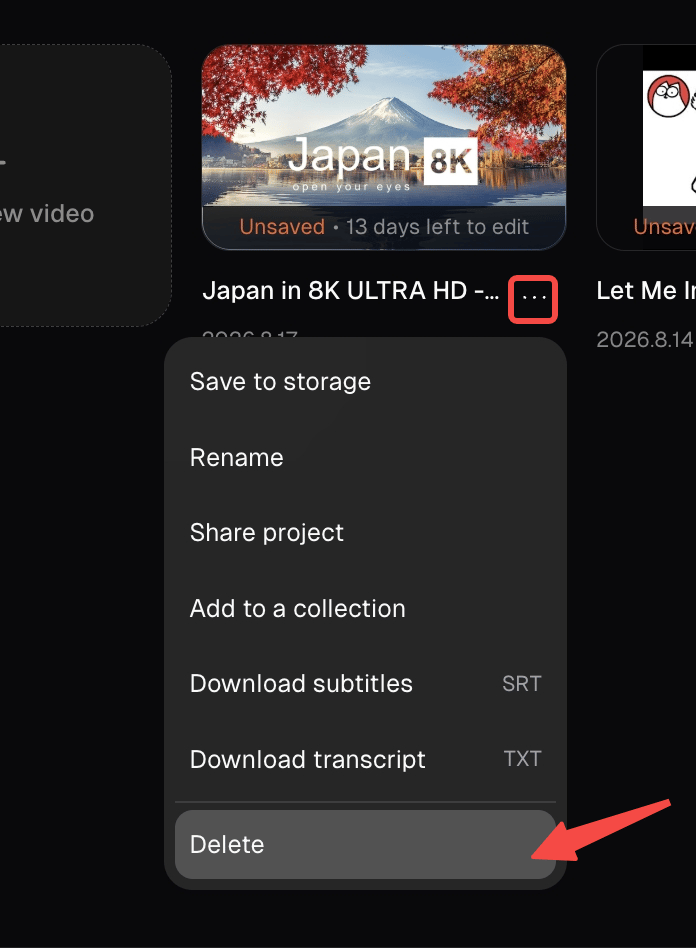The height and width of the screenshot is (948, 696).
Task: Click the Unsaved label on Let Me In project
Action: (x=665, y=227)
